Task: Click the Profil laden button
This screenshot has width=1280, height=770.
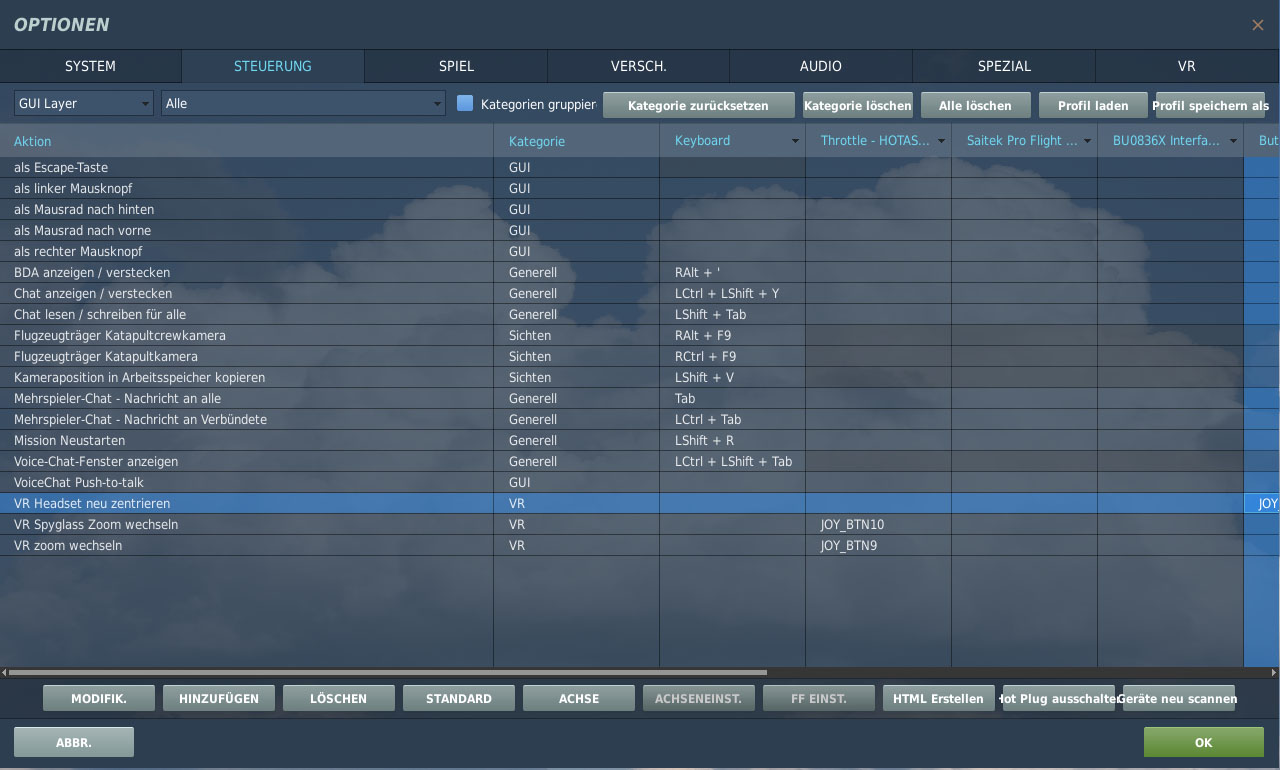Action: pyautogui.click(x=1093, y=105)
